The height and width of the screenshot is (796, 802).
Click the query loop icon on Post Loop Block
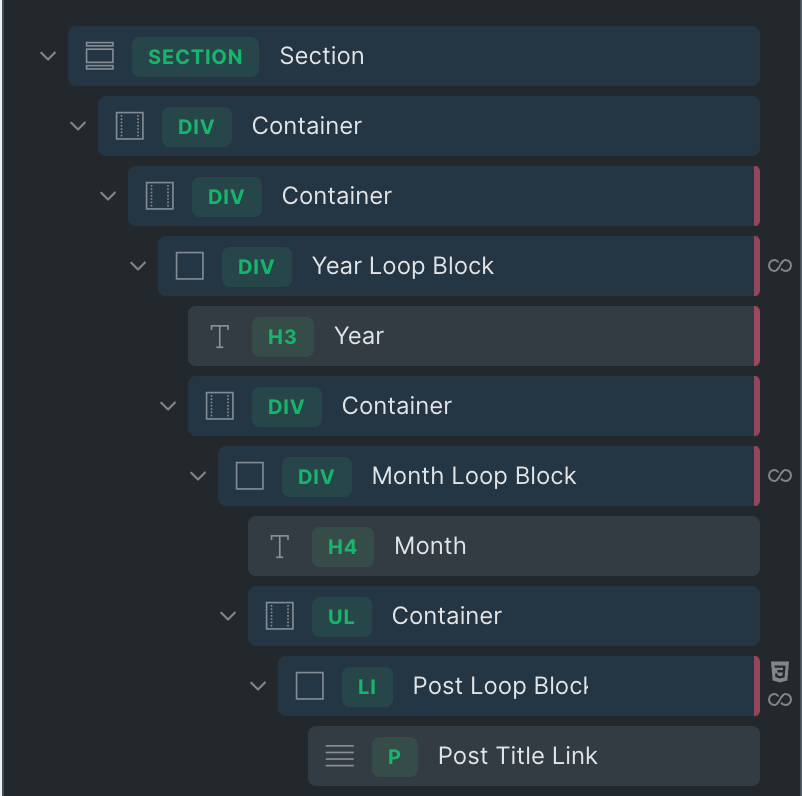click(780, 700)
